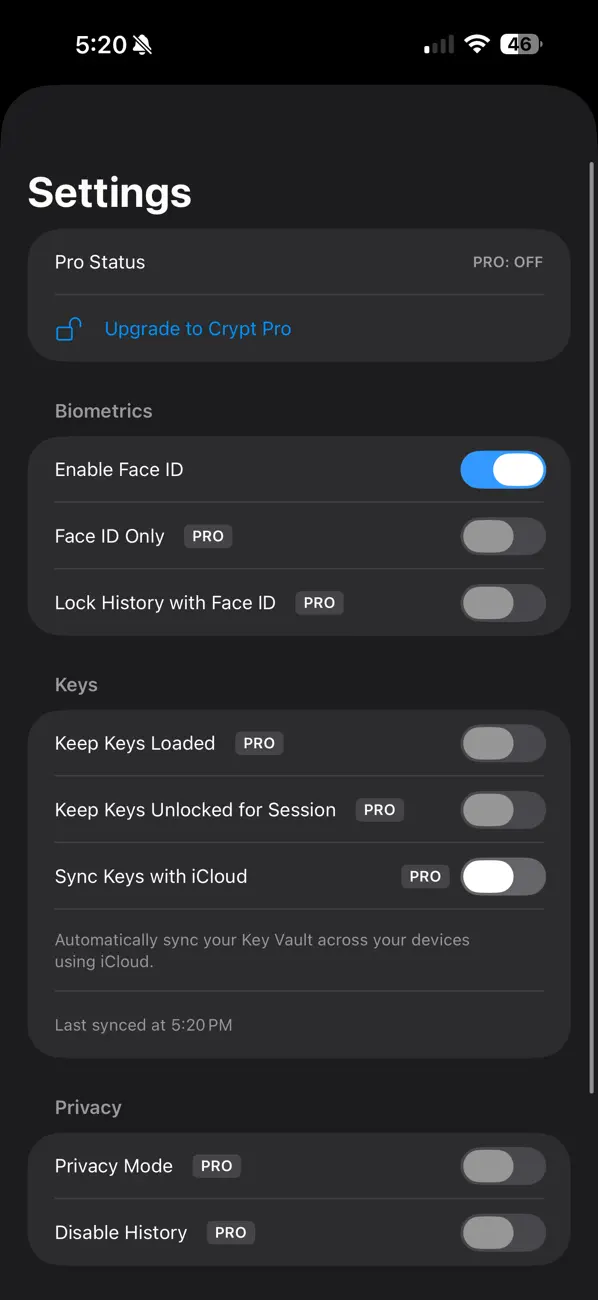Tap the Last synced at 5:20 PM text
The image size is (598, 1300).
click(x=143, y=1024)
